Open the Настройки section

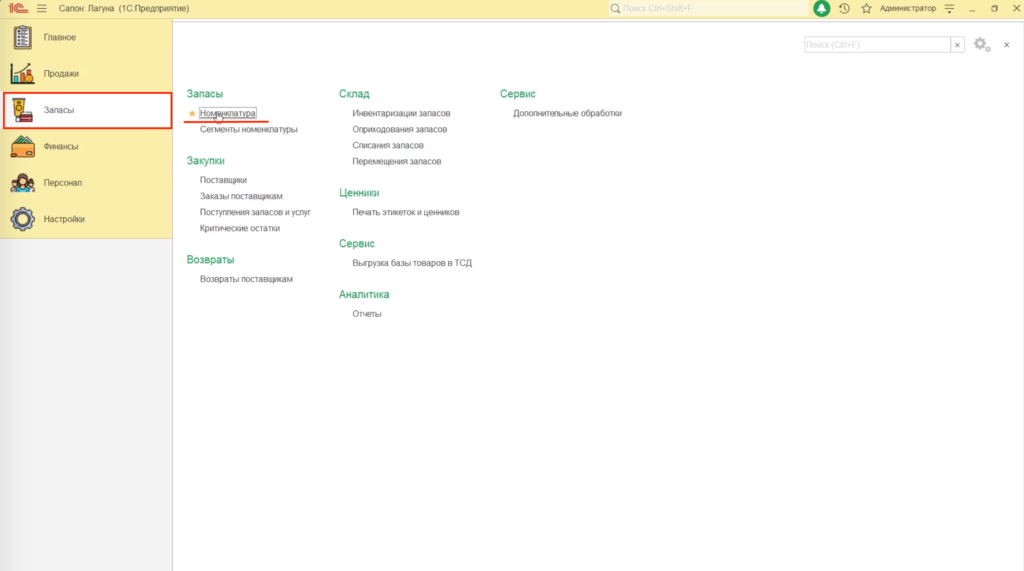88,219
